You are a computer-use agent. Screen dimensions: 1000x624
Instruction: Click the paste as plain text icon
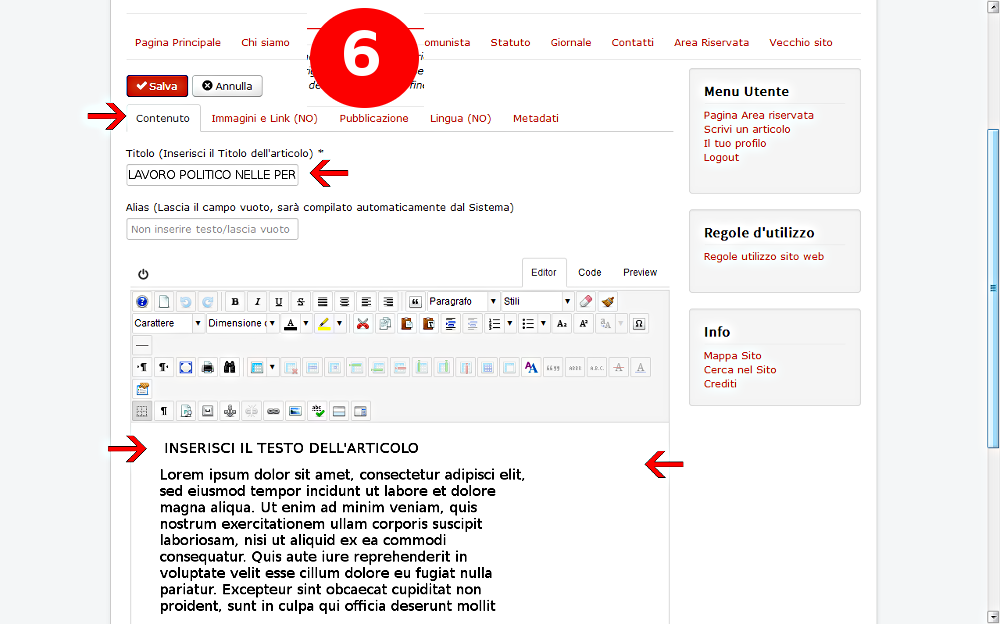click(429, 323)
